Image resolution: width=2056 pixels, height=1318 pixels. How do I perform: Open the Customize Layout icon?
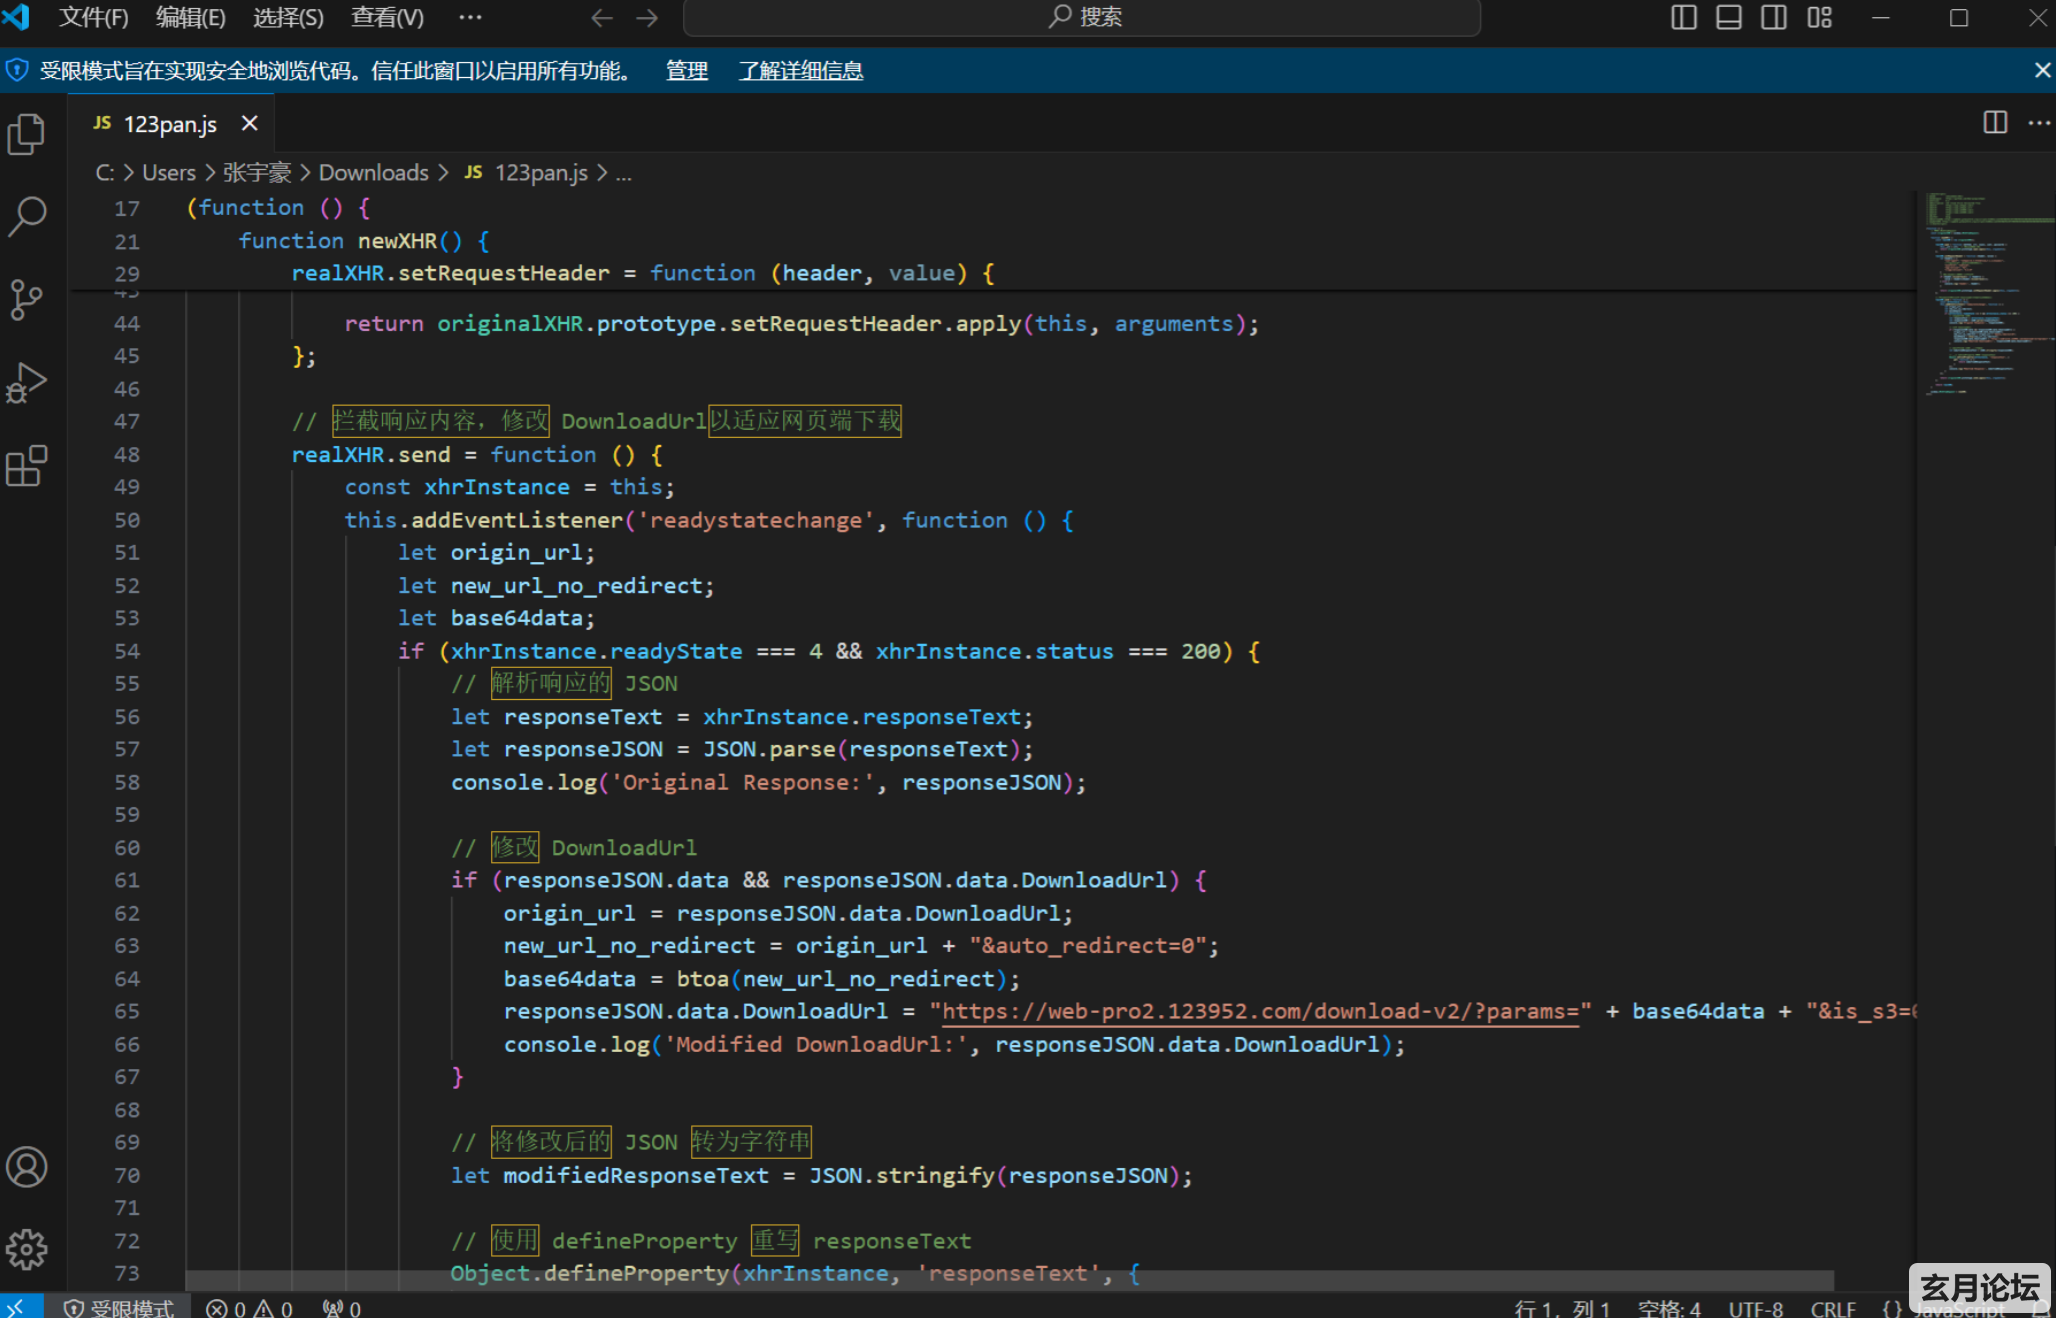tap(1820, 17)
